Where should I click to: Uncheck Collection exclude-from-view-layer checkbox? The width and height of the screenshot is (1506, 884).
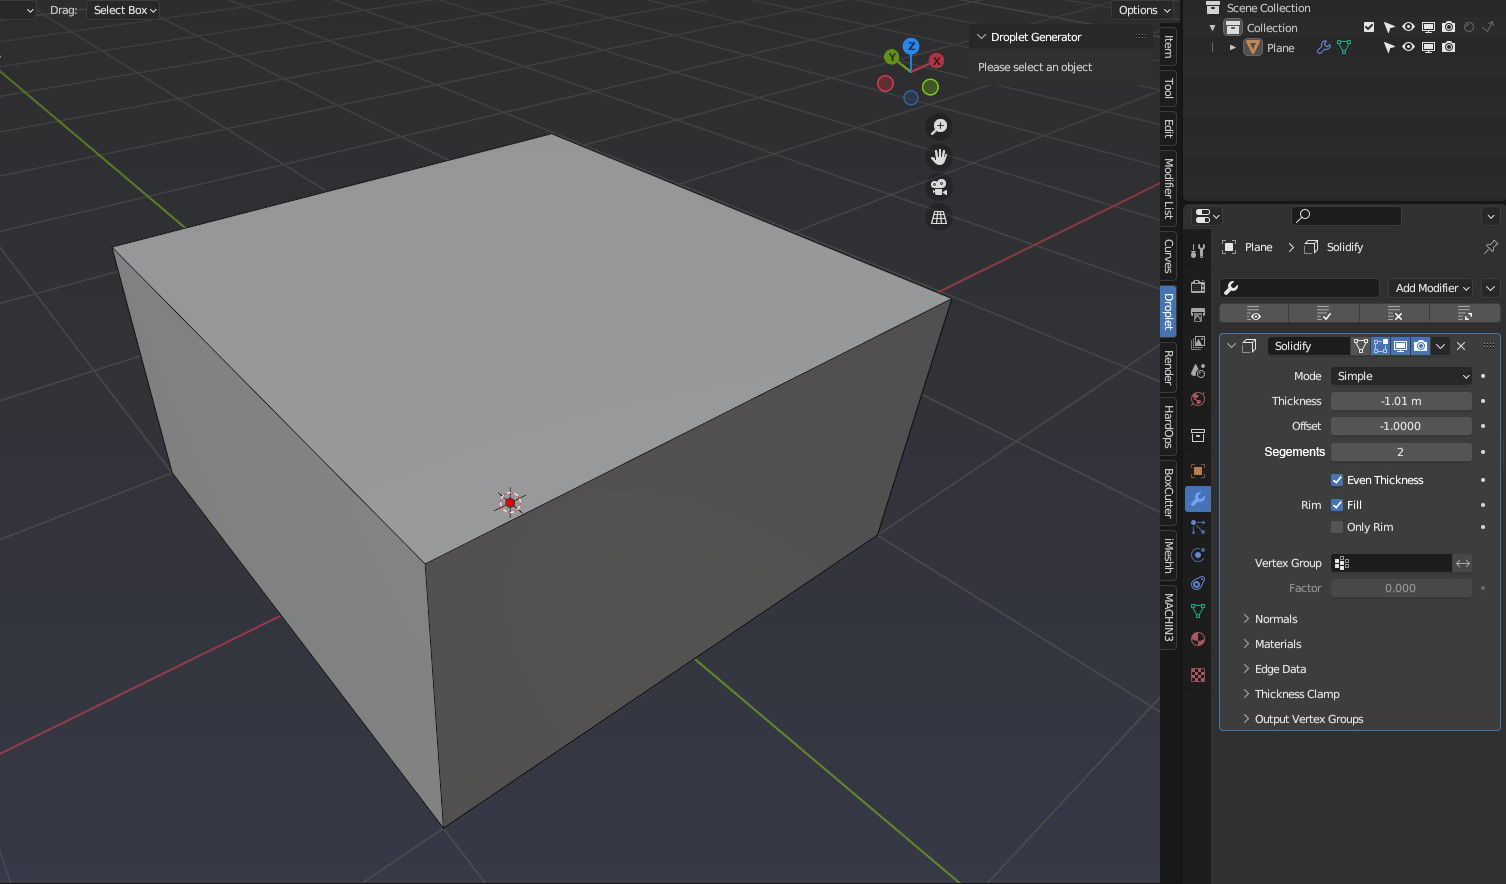(x=1369, y=27)
